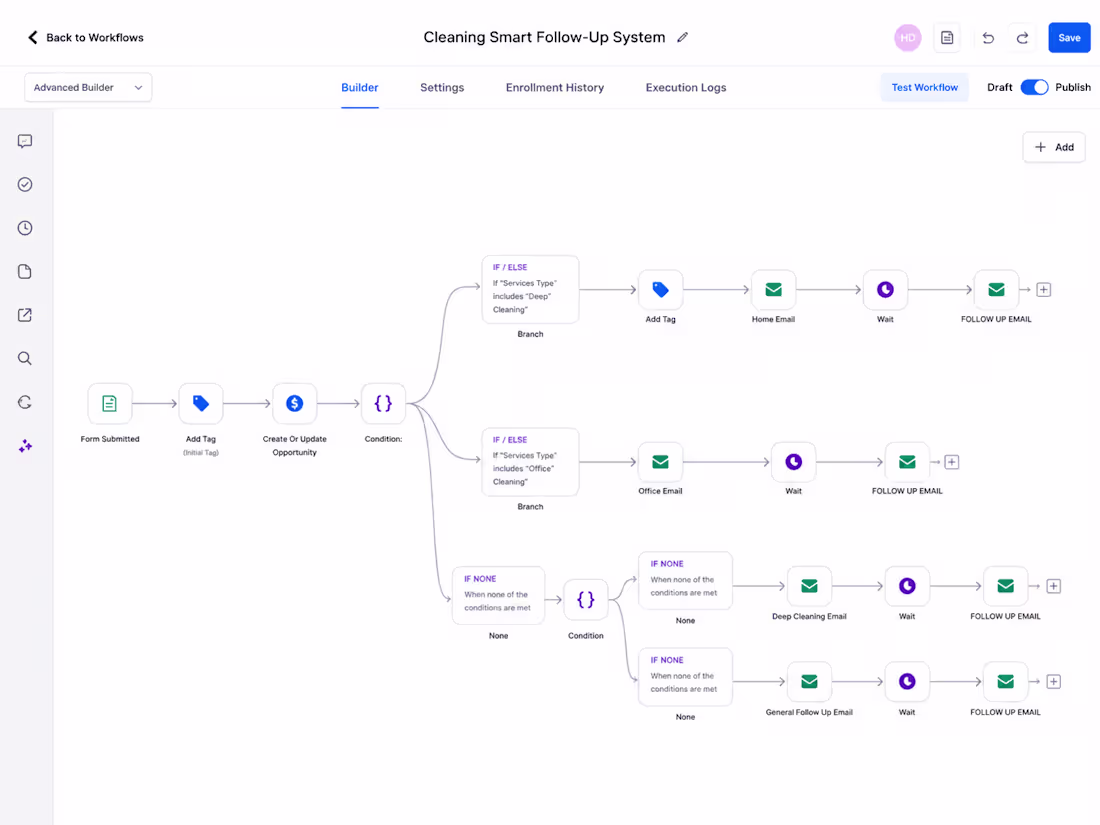The height and width of the screenshot is (825, 1100).
Task: Switch to the Builder tab
Action: pos(360,88)
